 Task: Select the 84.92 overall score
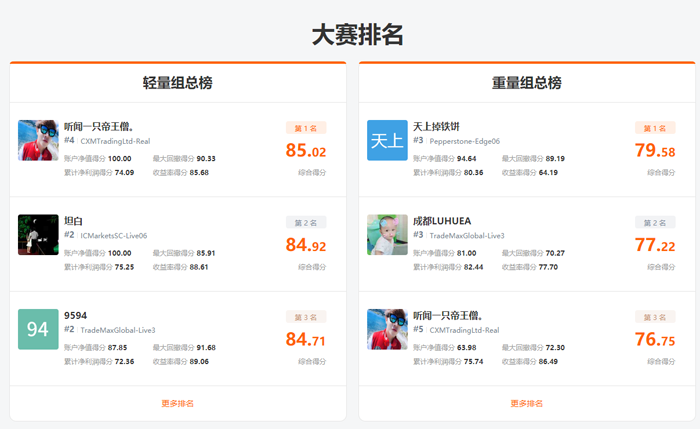click(306, 245)
